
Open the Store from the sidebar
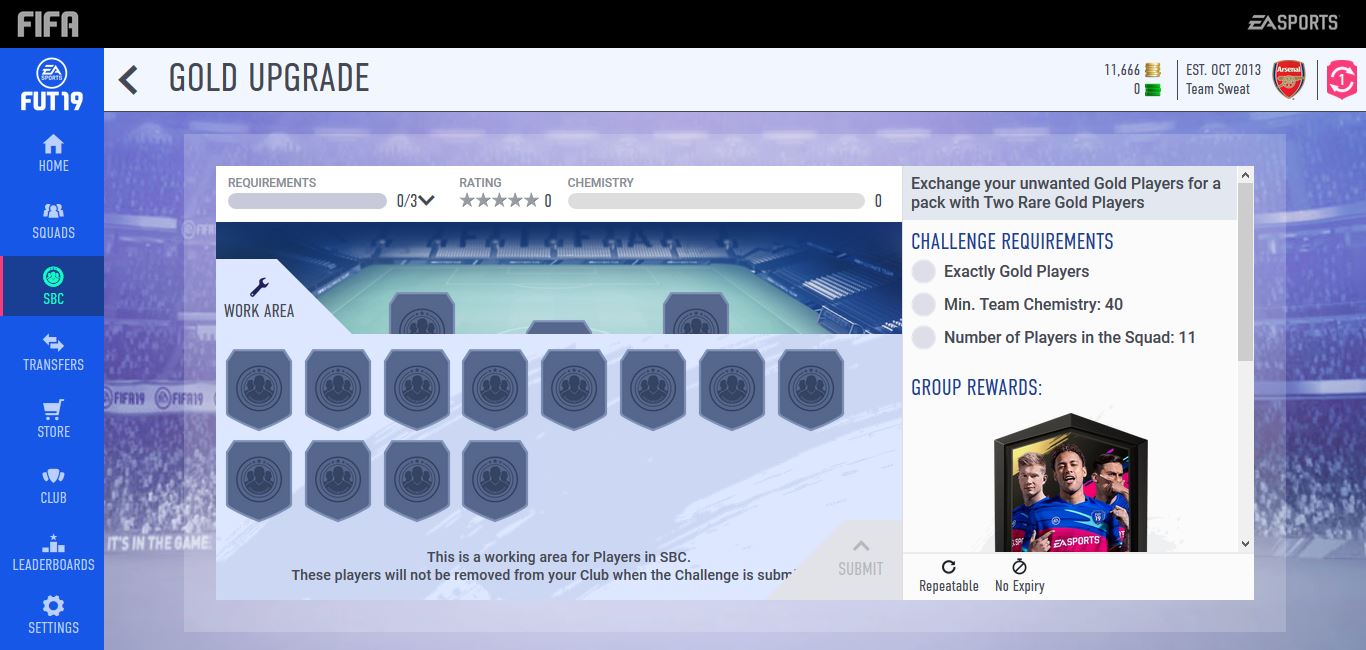(x=53, y=419)
